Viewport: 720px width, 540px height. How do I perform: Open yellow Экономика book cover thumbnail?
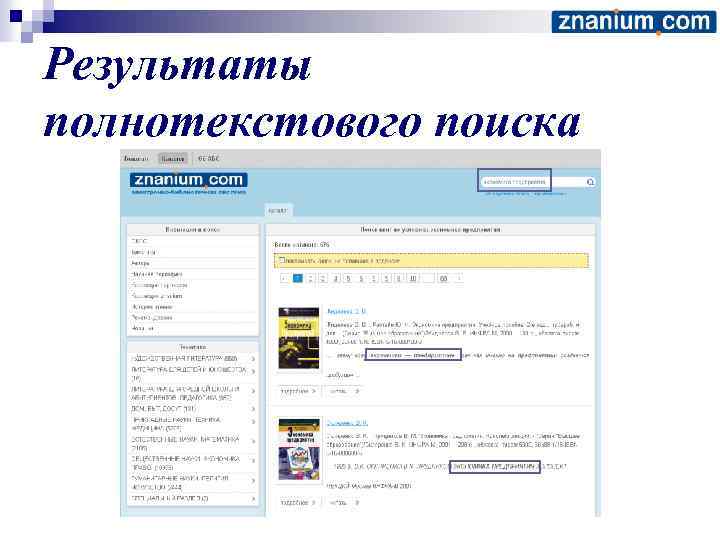pyautogui.click(x=298, y=338)
